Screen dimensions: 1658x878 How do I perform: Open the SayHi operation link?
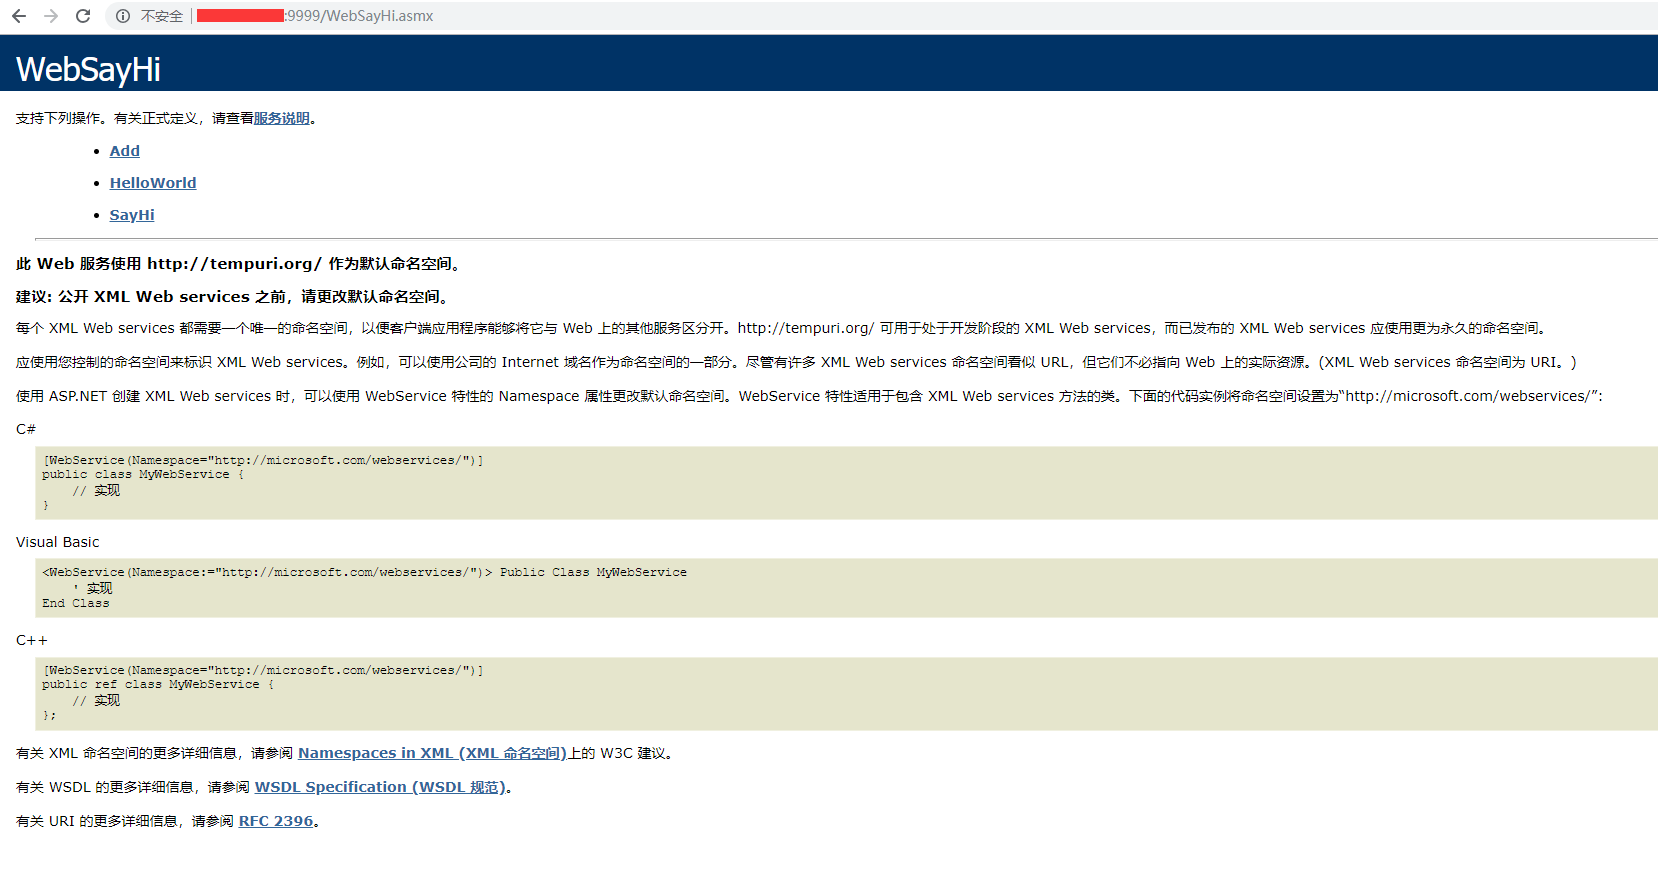tap(132, 215)
